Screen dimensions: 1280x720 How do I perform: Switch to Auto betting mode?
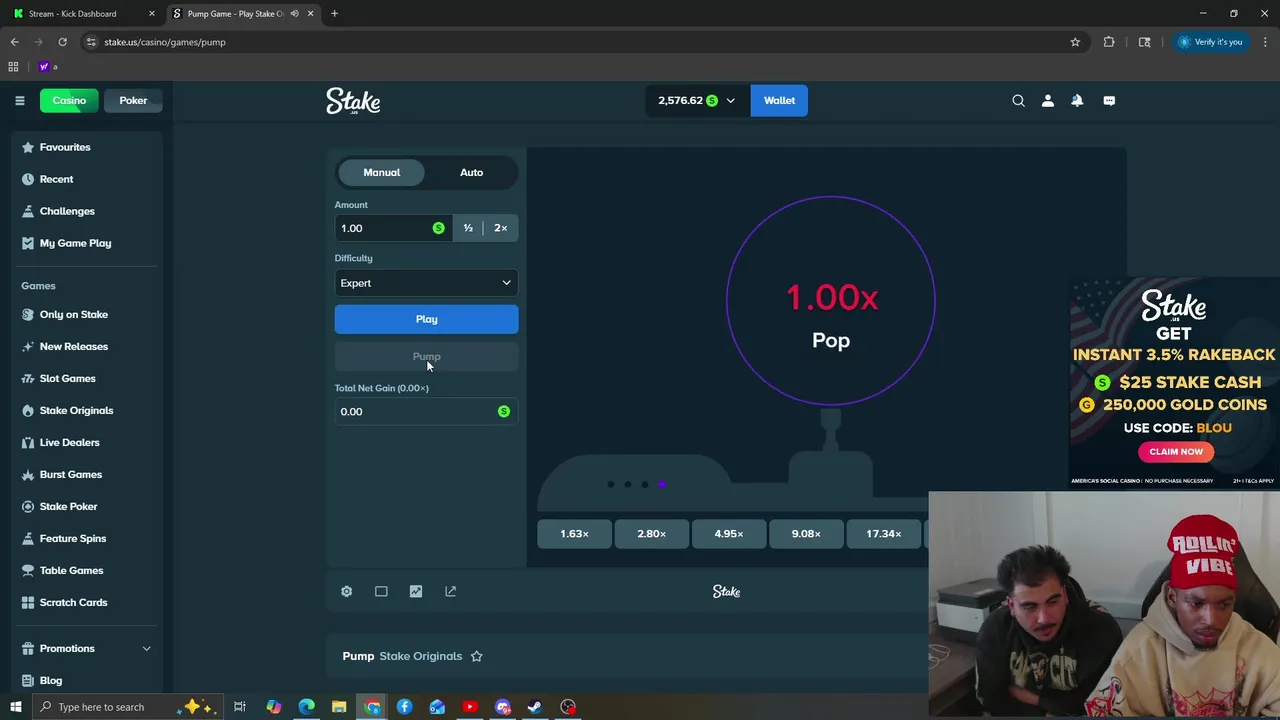click(x=471, y=172)
